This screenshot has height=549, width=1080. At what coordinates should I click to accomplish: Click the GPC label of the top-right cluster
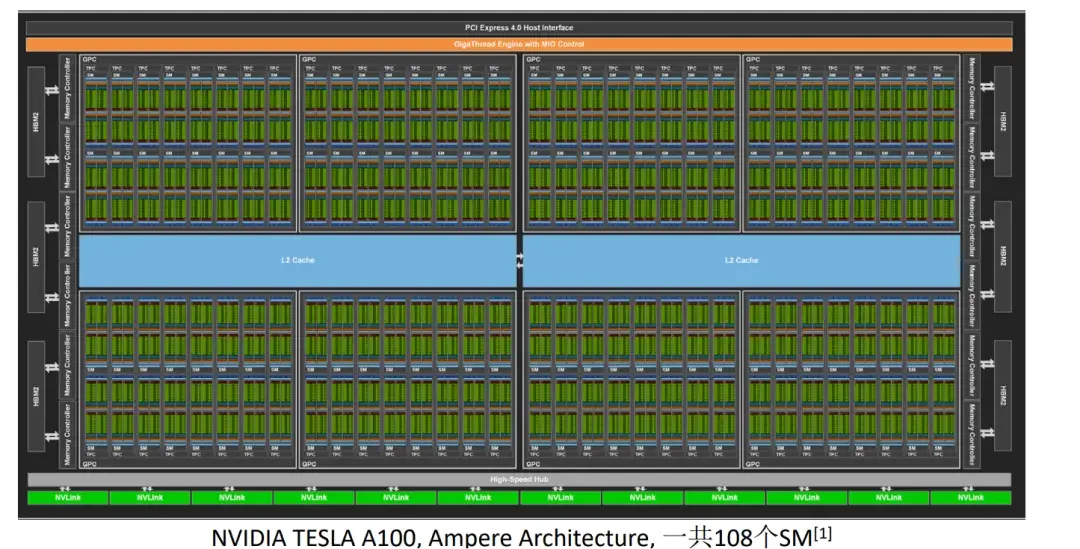click(x=753, y=60)
